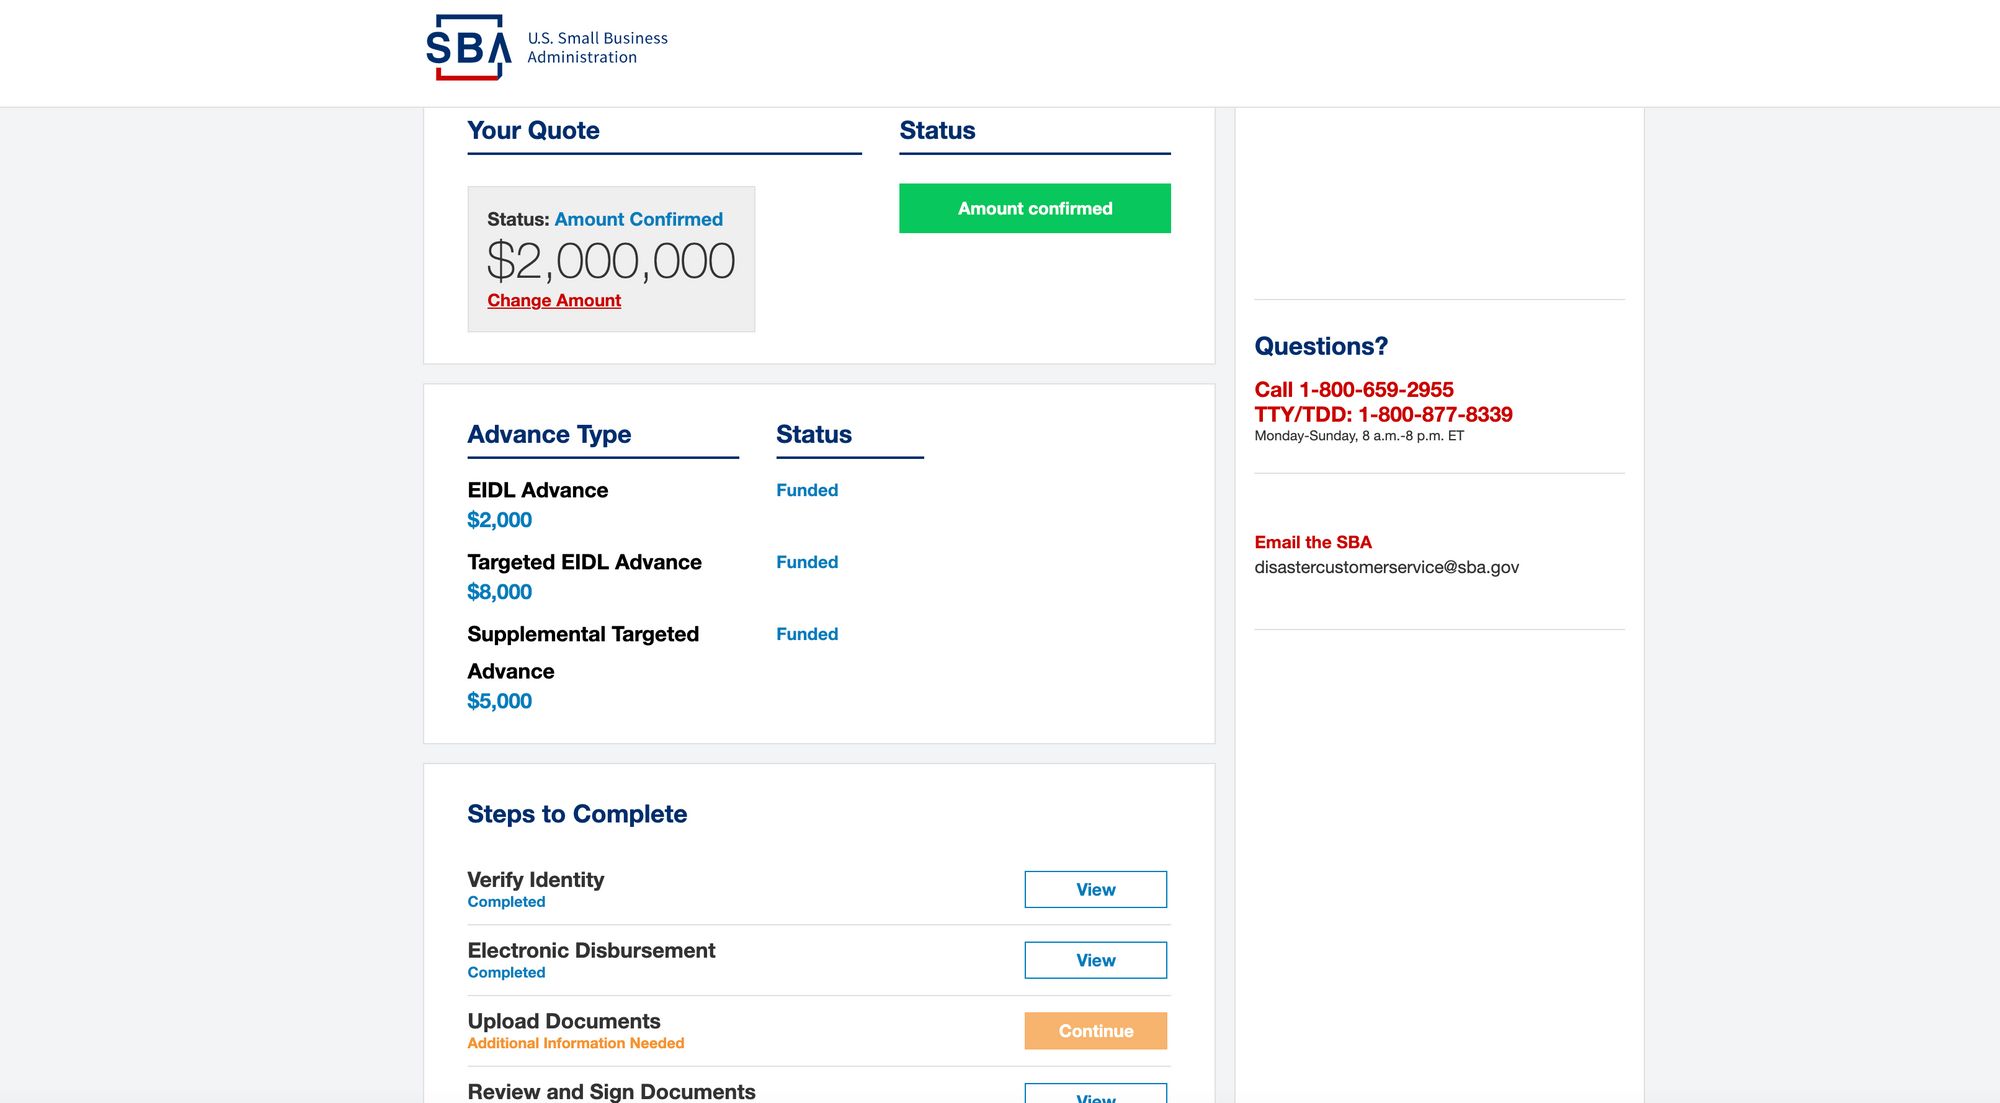The width and height of the screenshot is (2000, 1103).
Task: Select the Steps to Complete section header
Action: tap(577, 814)
